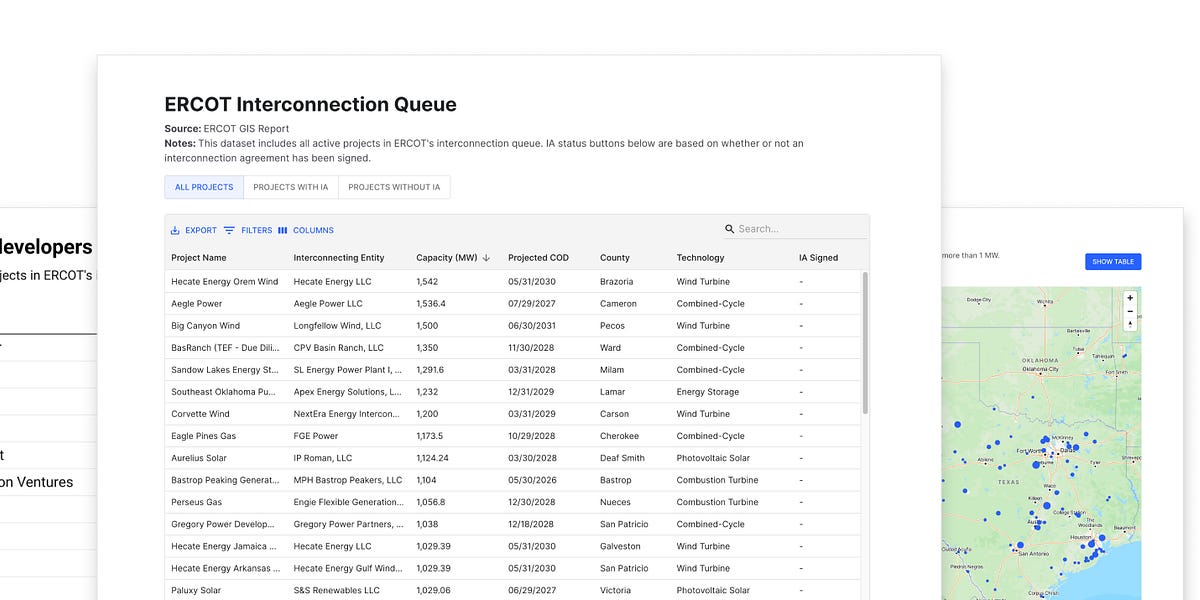Click the 07/29/2027 projected COD date
Image resolution: width=1200 pixels, height=600 pixels.
(x=532, y=304)
